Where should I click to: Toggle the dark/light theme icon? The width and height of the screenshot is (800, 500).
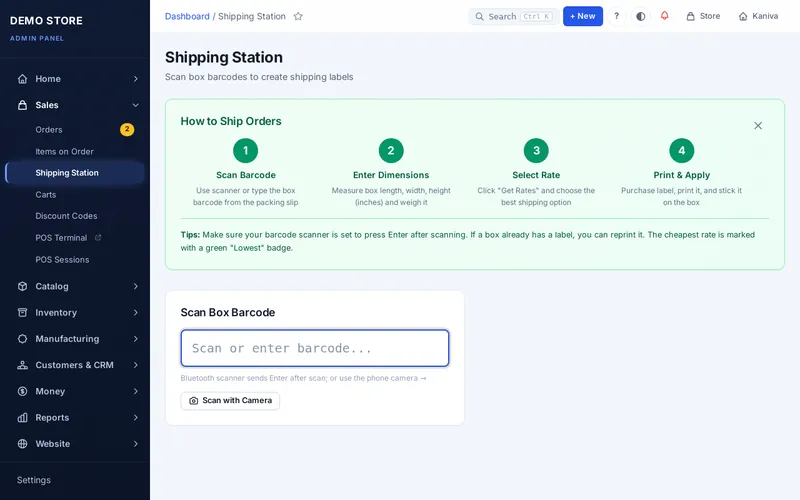coord(640,16)
